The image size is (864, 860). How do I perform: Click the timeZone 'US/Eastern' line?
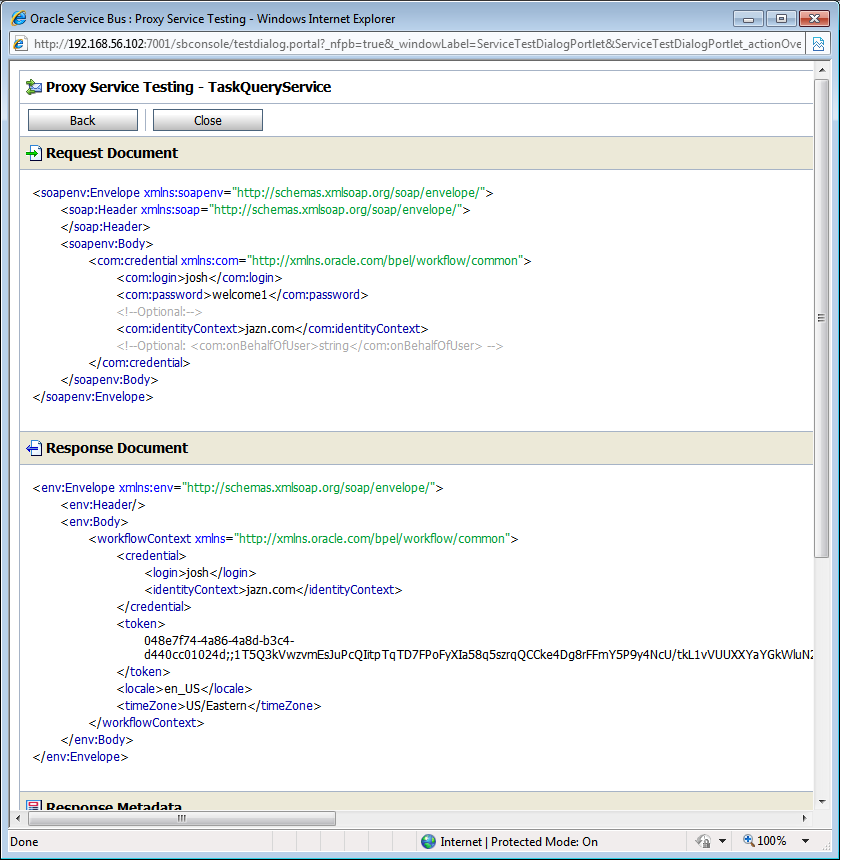point(219,706)
